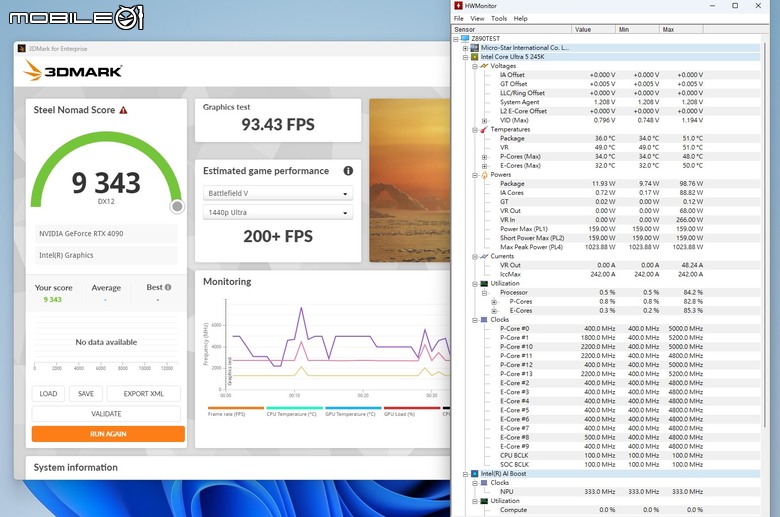The height and width of the screenshot is (517, 780).
Task: Click the orange RUN AGAIN button
Action: pos(108,434)
